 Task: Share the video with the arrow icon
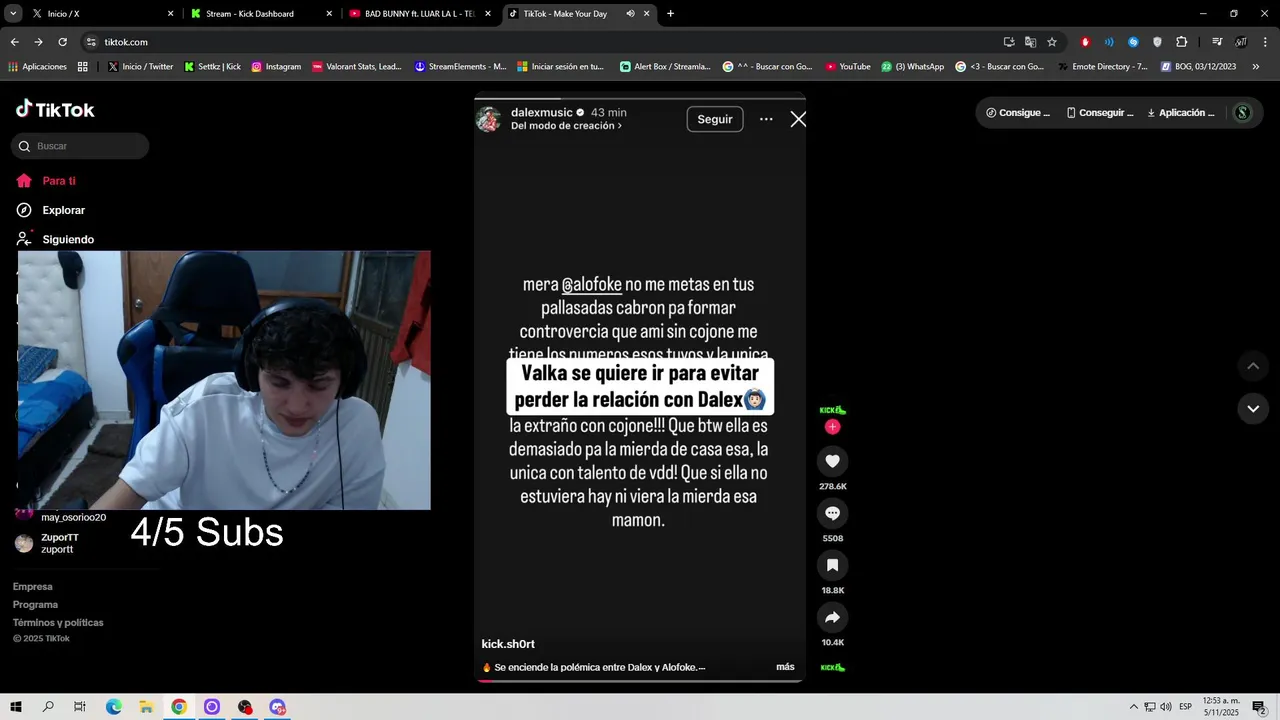tap(832, 617)
